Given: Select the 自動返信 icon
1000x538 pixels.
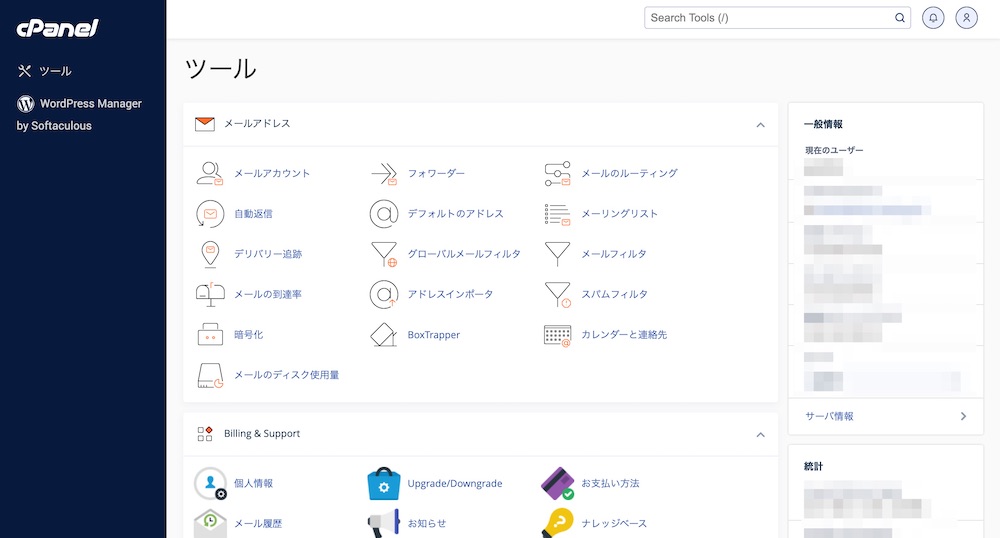Looking at the screenshot, I should 210,214.
